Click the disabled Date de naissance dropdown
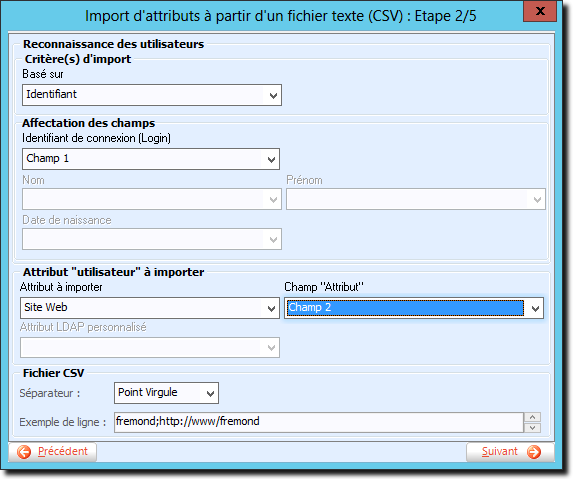Screen dimensions: 573x479 tap(152, 239)
